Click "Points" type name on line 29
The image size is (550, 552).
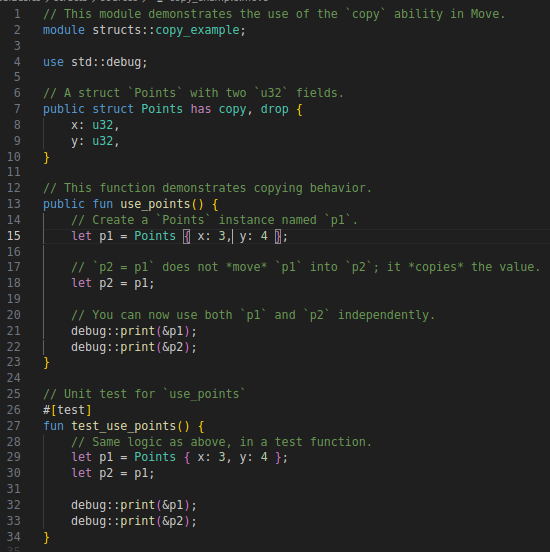click(155, 457)
